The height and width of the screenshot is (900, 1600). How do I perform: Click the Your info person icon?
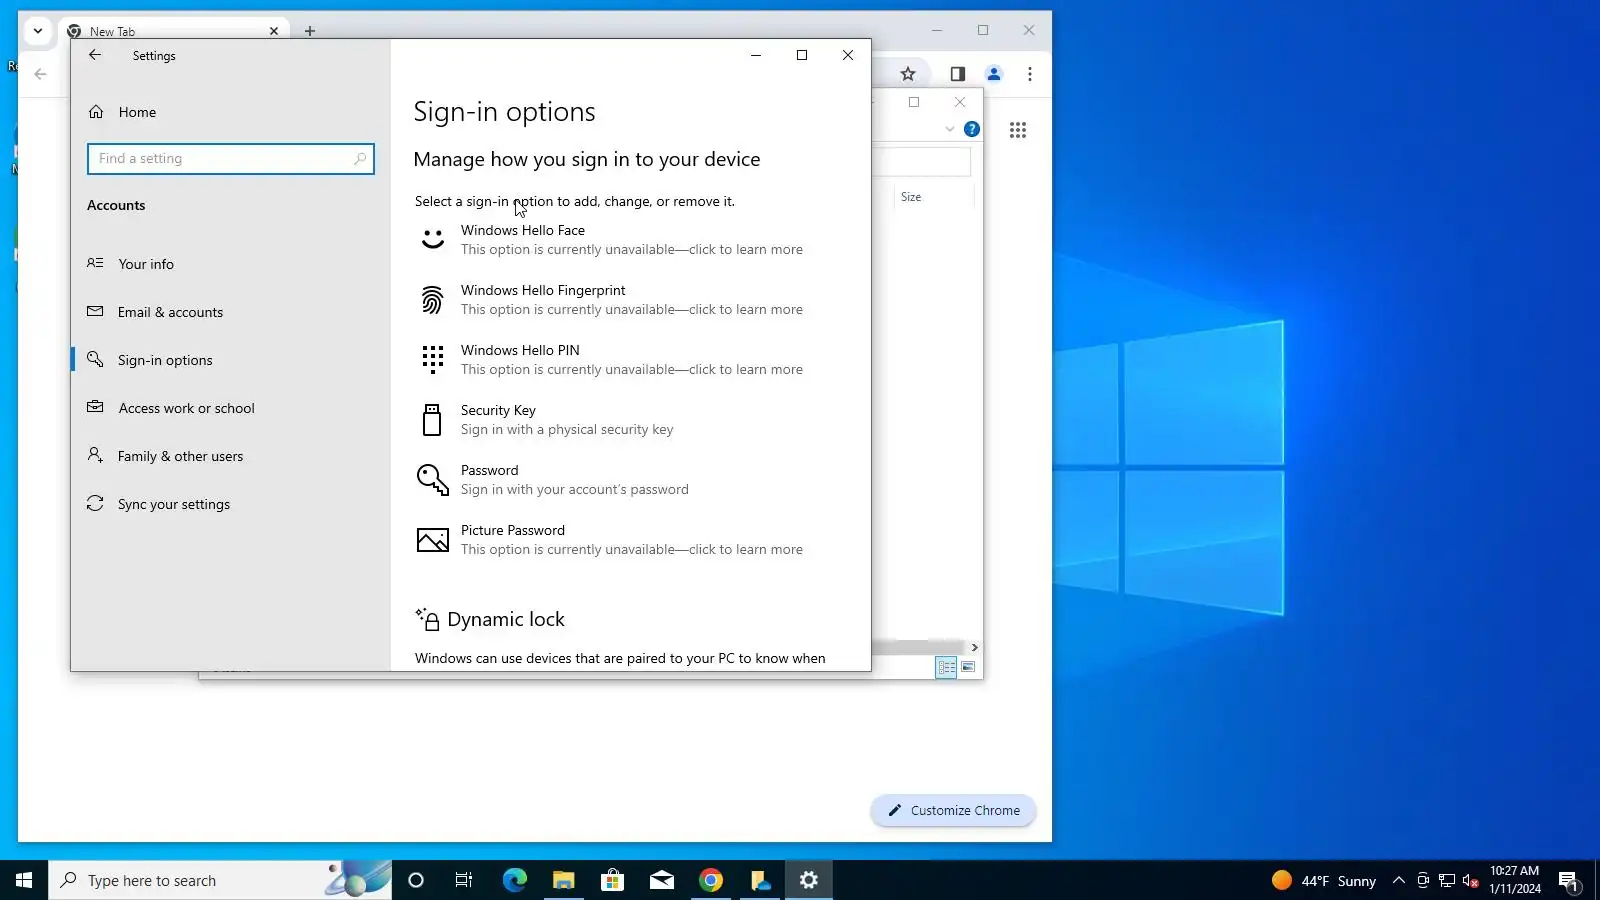(x=95, y=263)
